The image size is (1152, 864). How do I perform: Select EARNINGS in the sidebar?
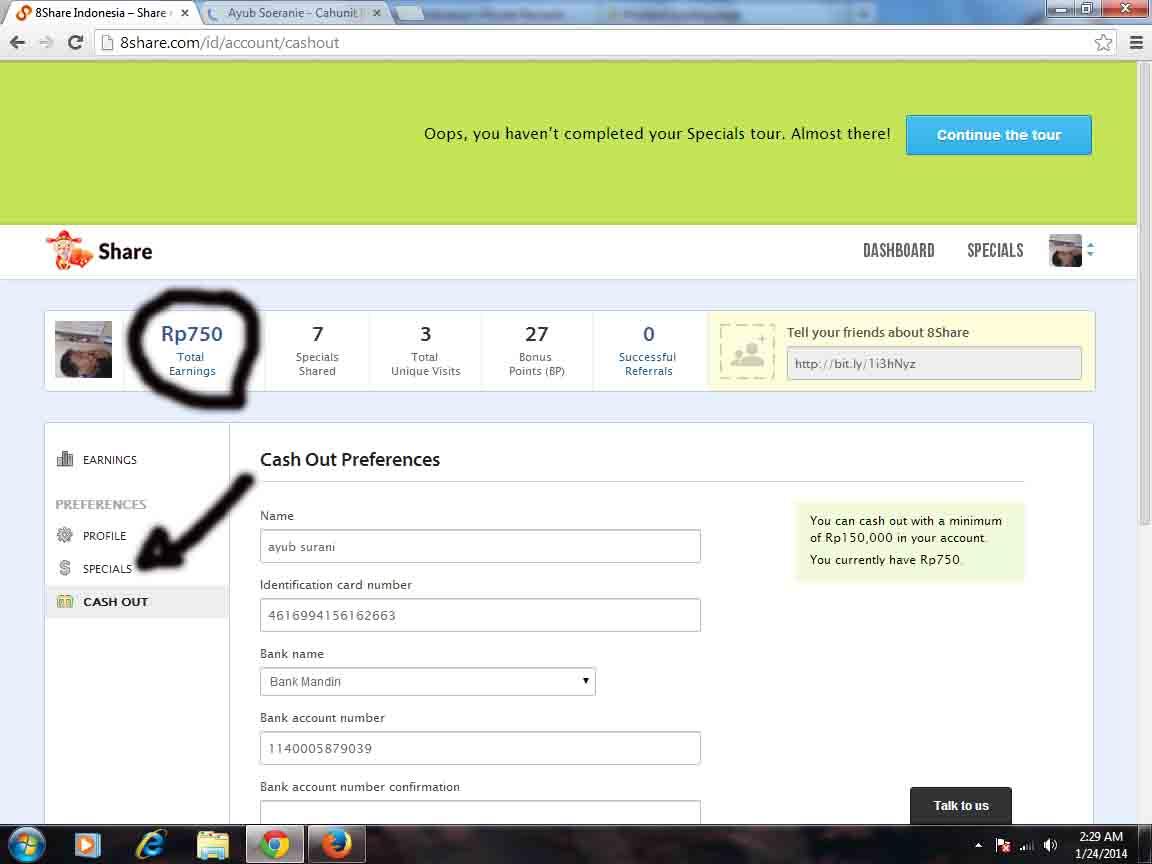(109, 460)
